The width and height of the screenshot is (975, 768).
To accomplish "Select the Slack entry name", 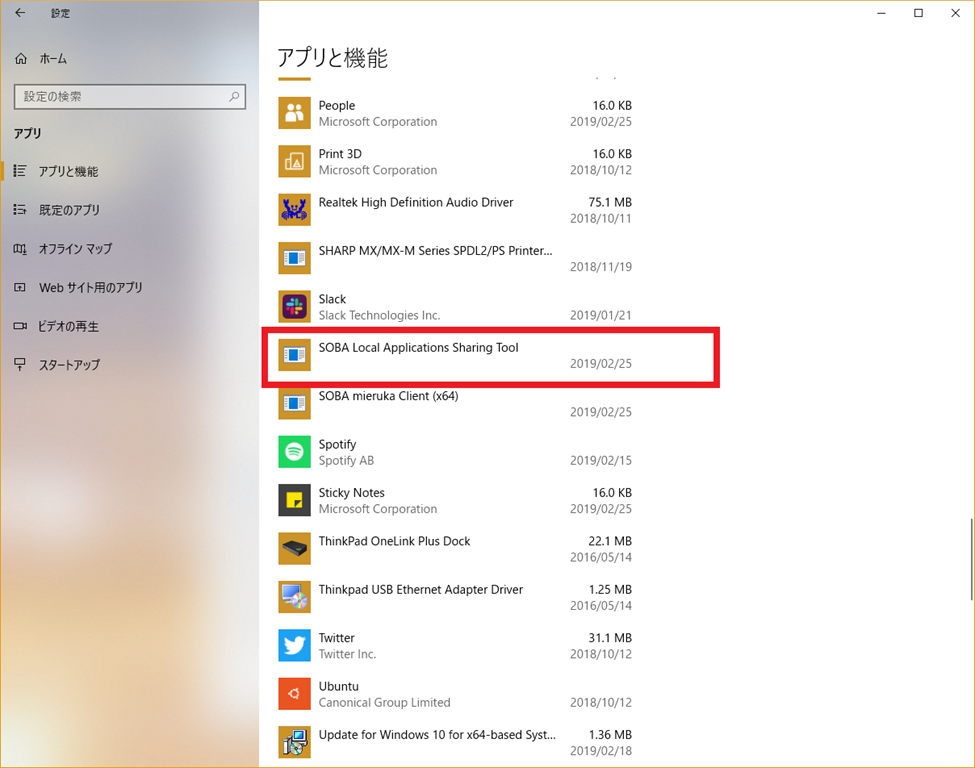I will 332,299.
